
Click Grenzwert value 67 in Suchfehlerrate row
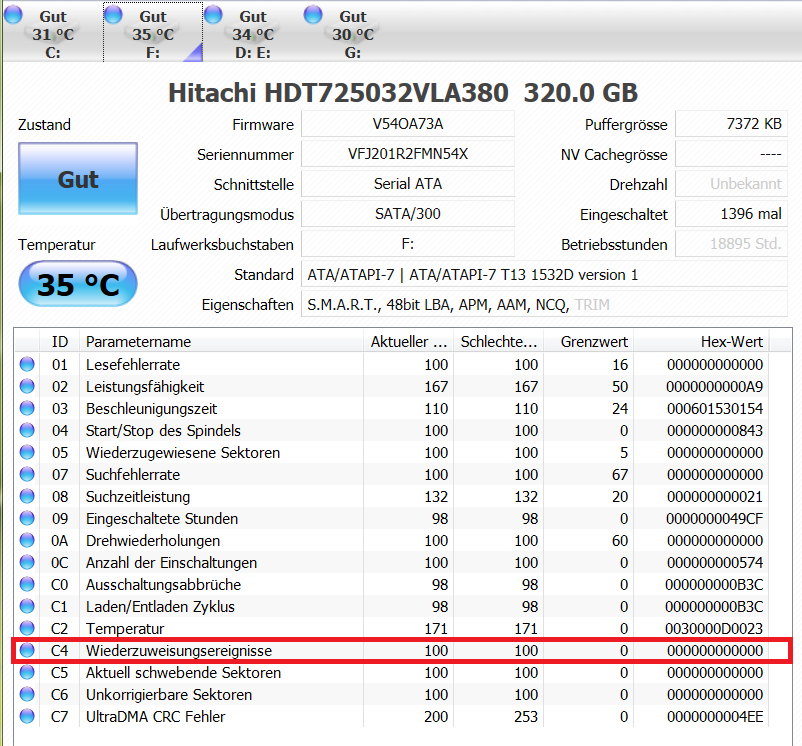coord(620,474)
